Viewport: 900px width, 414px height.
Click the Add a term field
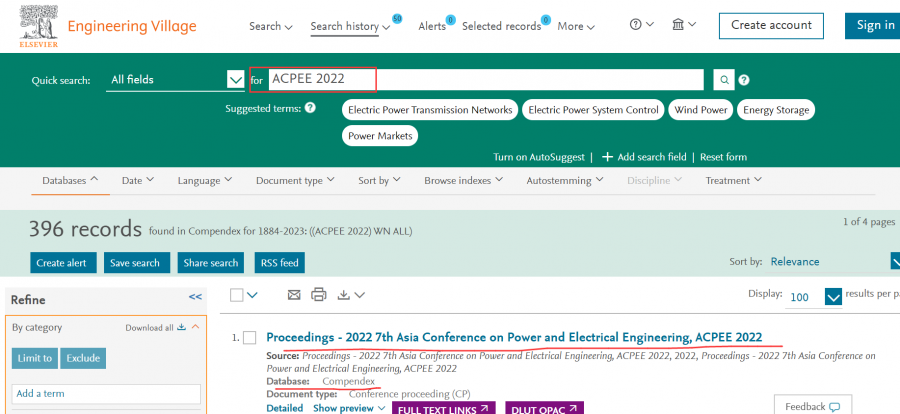[x=106, y=394]
